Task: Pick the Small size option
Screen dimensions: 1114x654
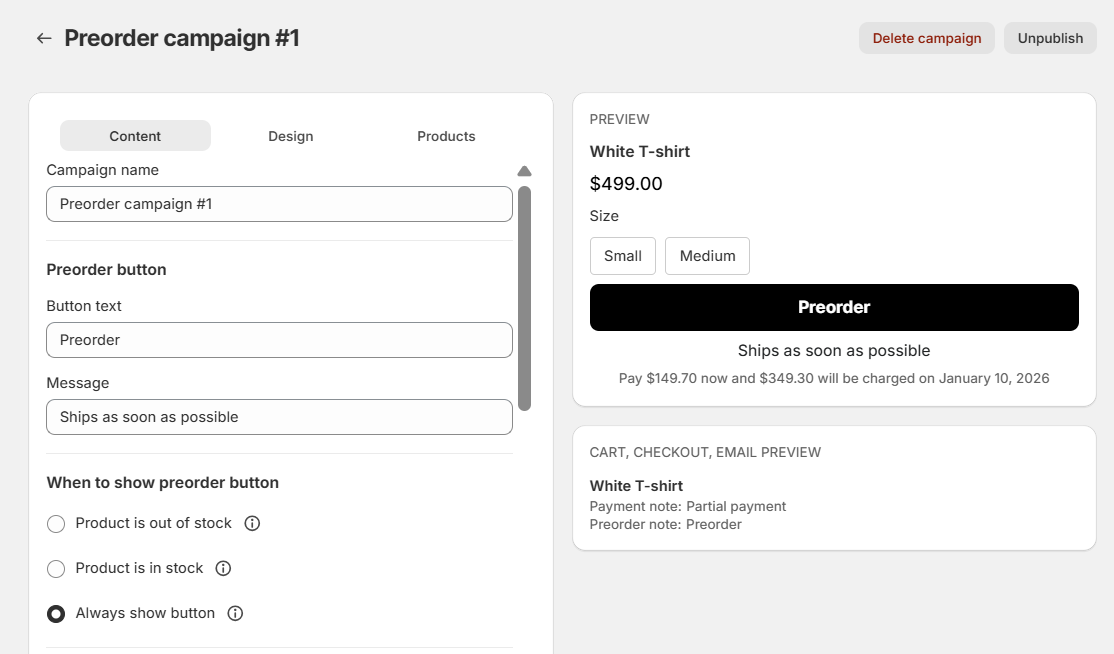Action: 622,256
